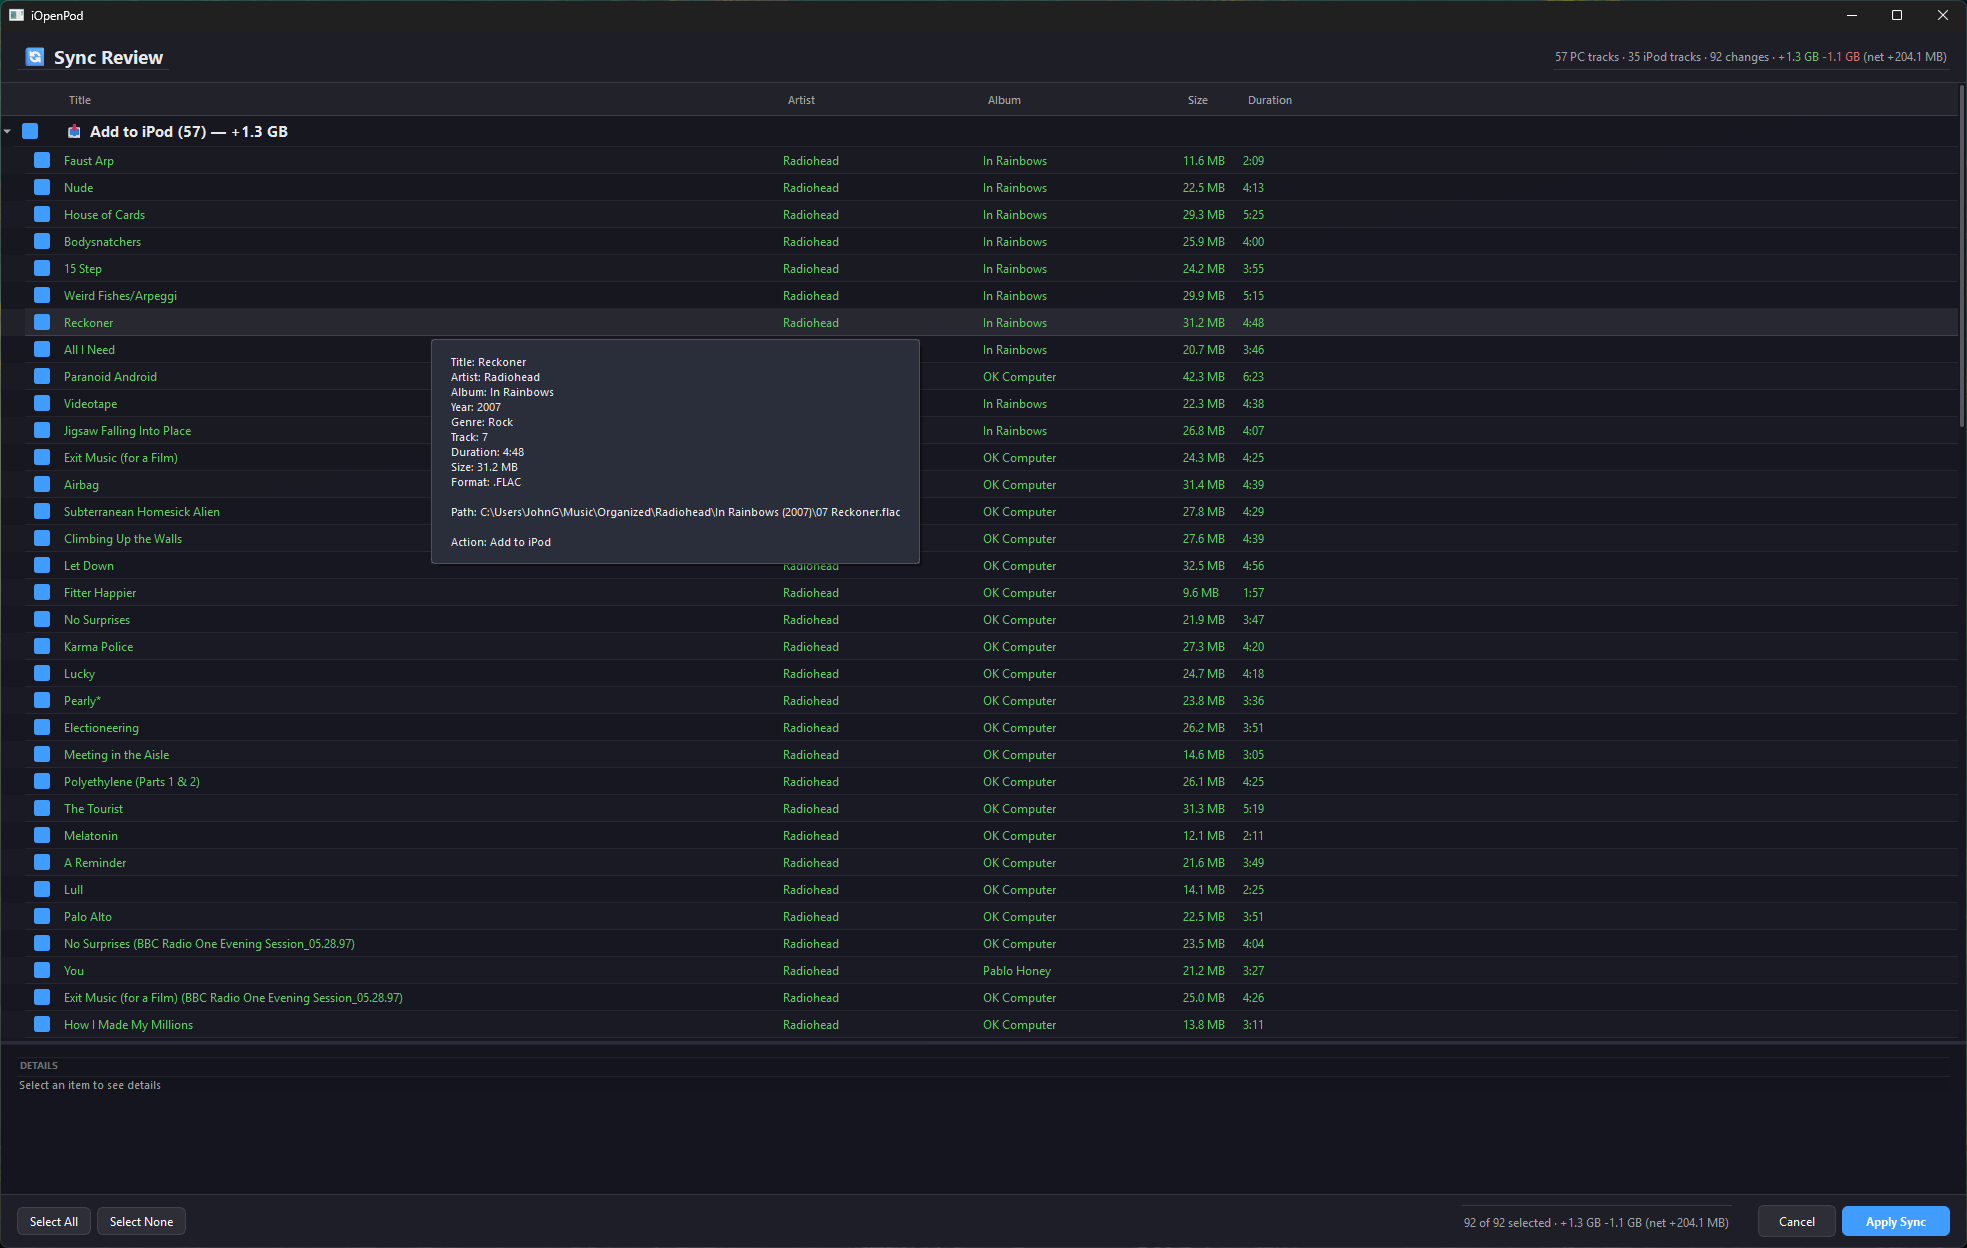Viewport: 1967px width, 1248px height.
Task: Collapse the Add to iPod (57) group
Action: click(x=8, y=131)
